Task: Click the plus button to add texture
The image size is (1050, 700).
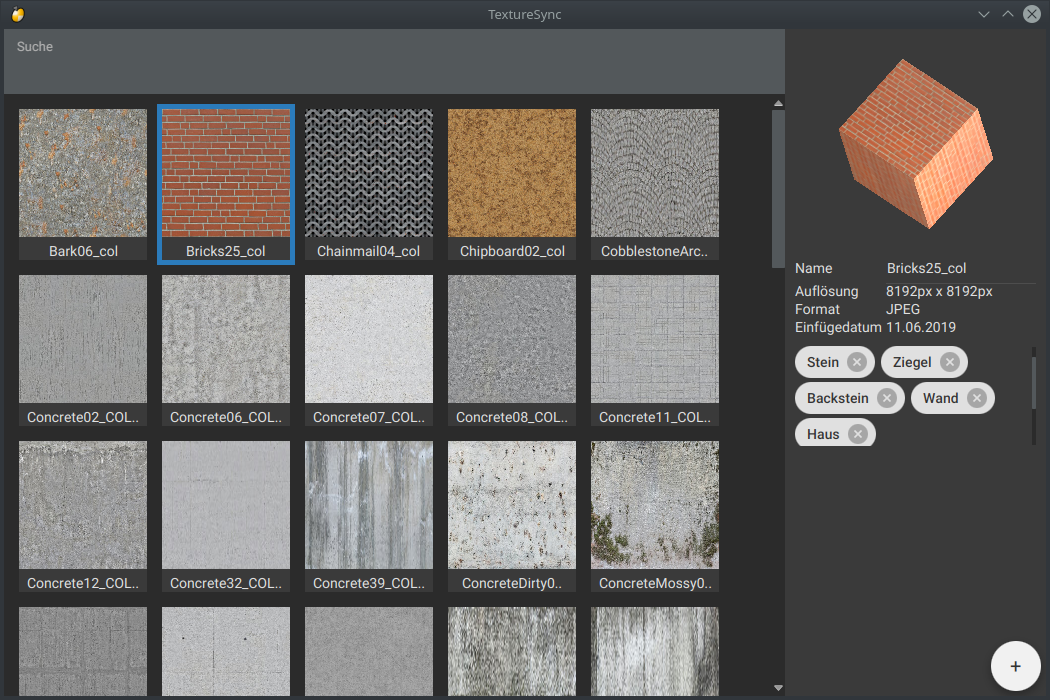Action: coord(1015,666)
